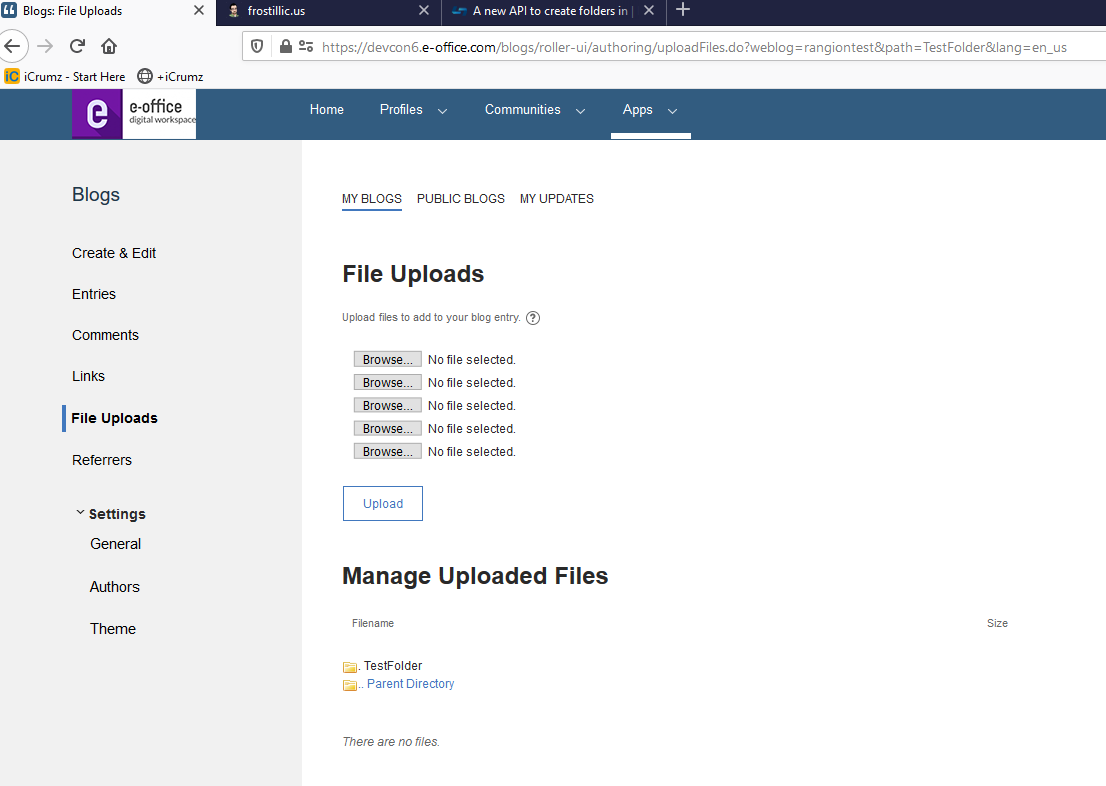This screenshot has height=786, width=1106.
Task: Open a new browser tab with plus icon
Action: (x=683, y=10)
